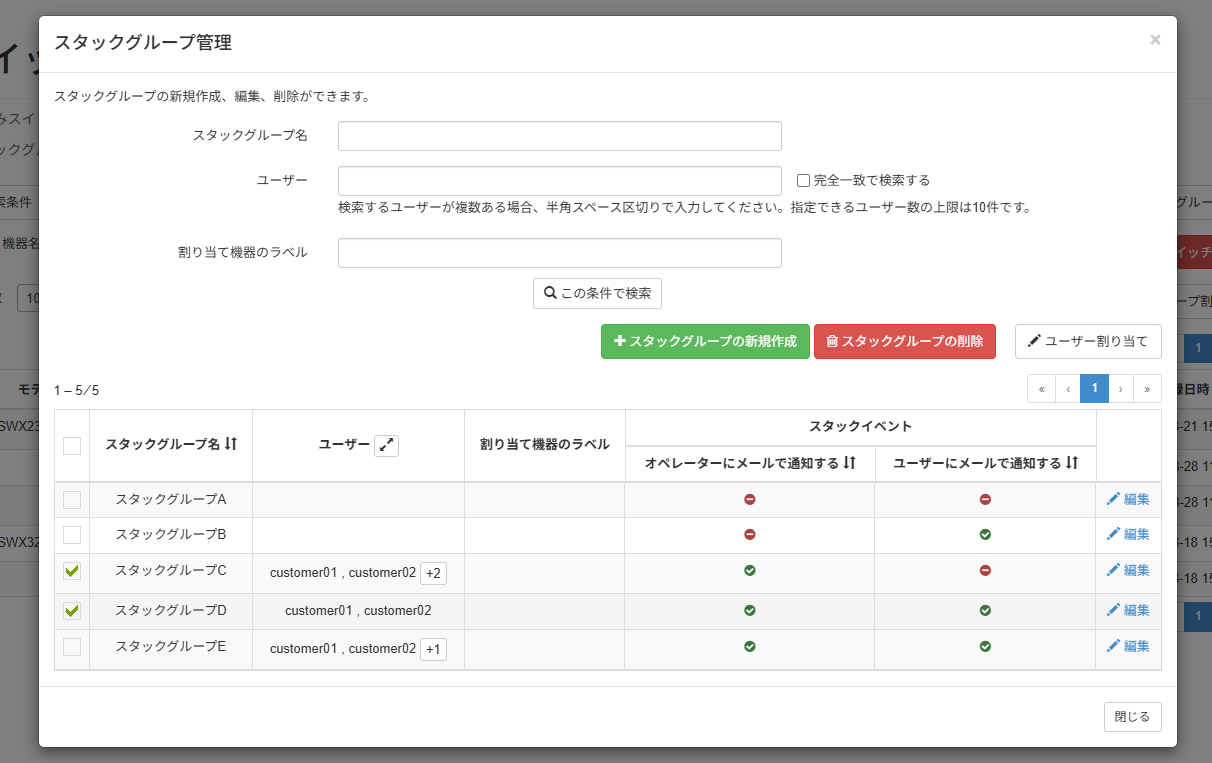Click the sort icon on スタックグループ名 column
Image resolution: width=1212 pixels, height=763 pixels.
click(231, 445)
